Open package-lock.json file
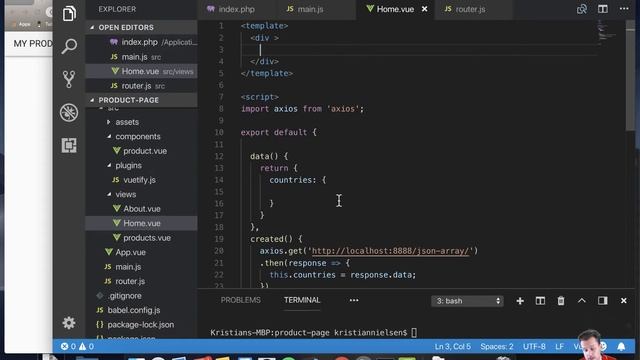640x360 pixels. click(x=141, y=325)
